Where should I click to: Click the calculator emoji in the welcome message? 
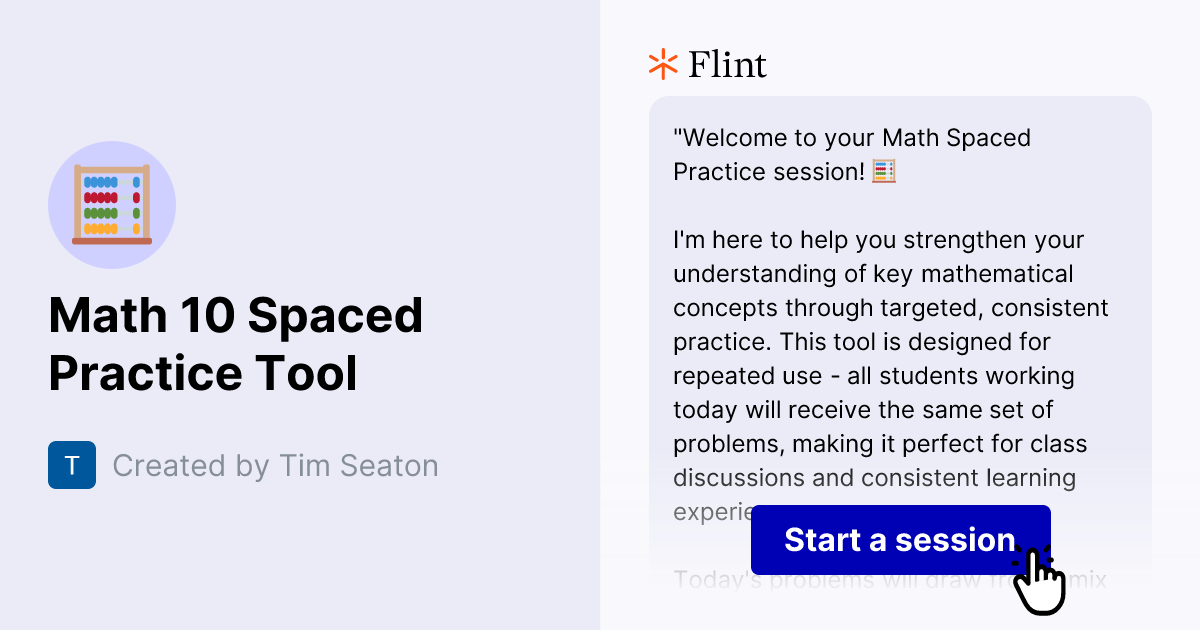pos(883,170)
